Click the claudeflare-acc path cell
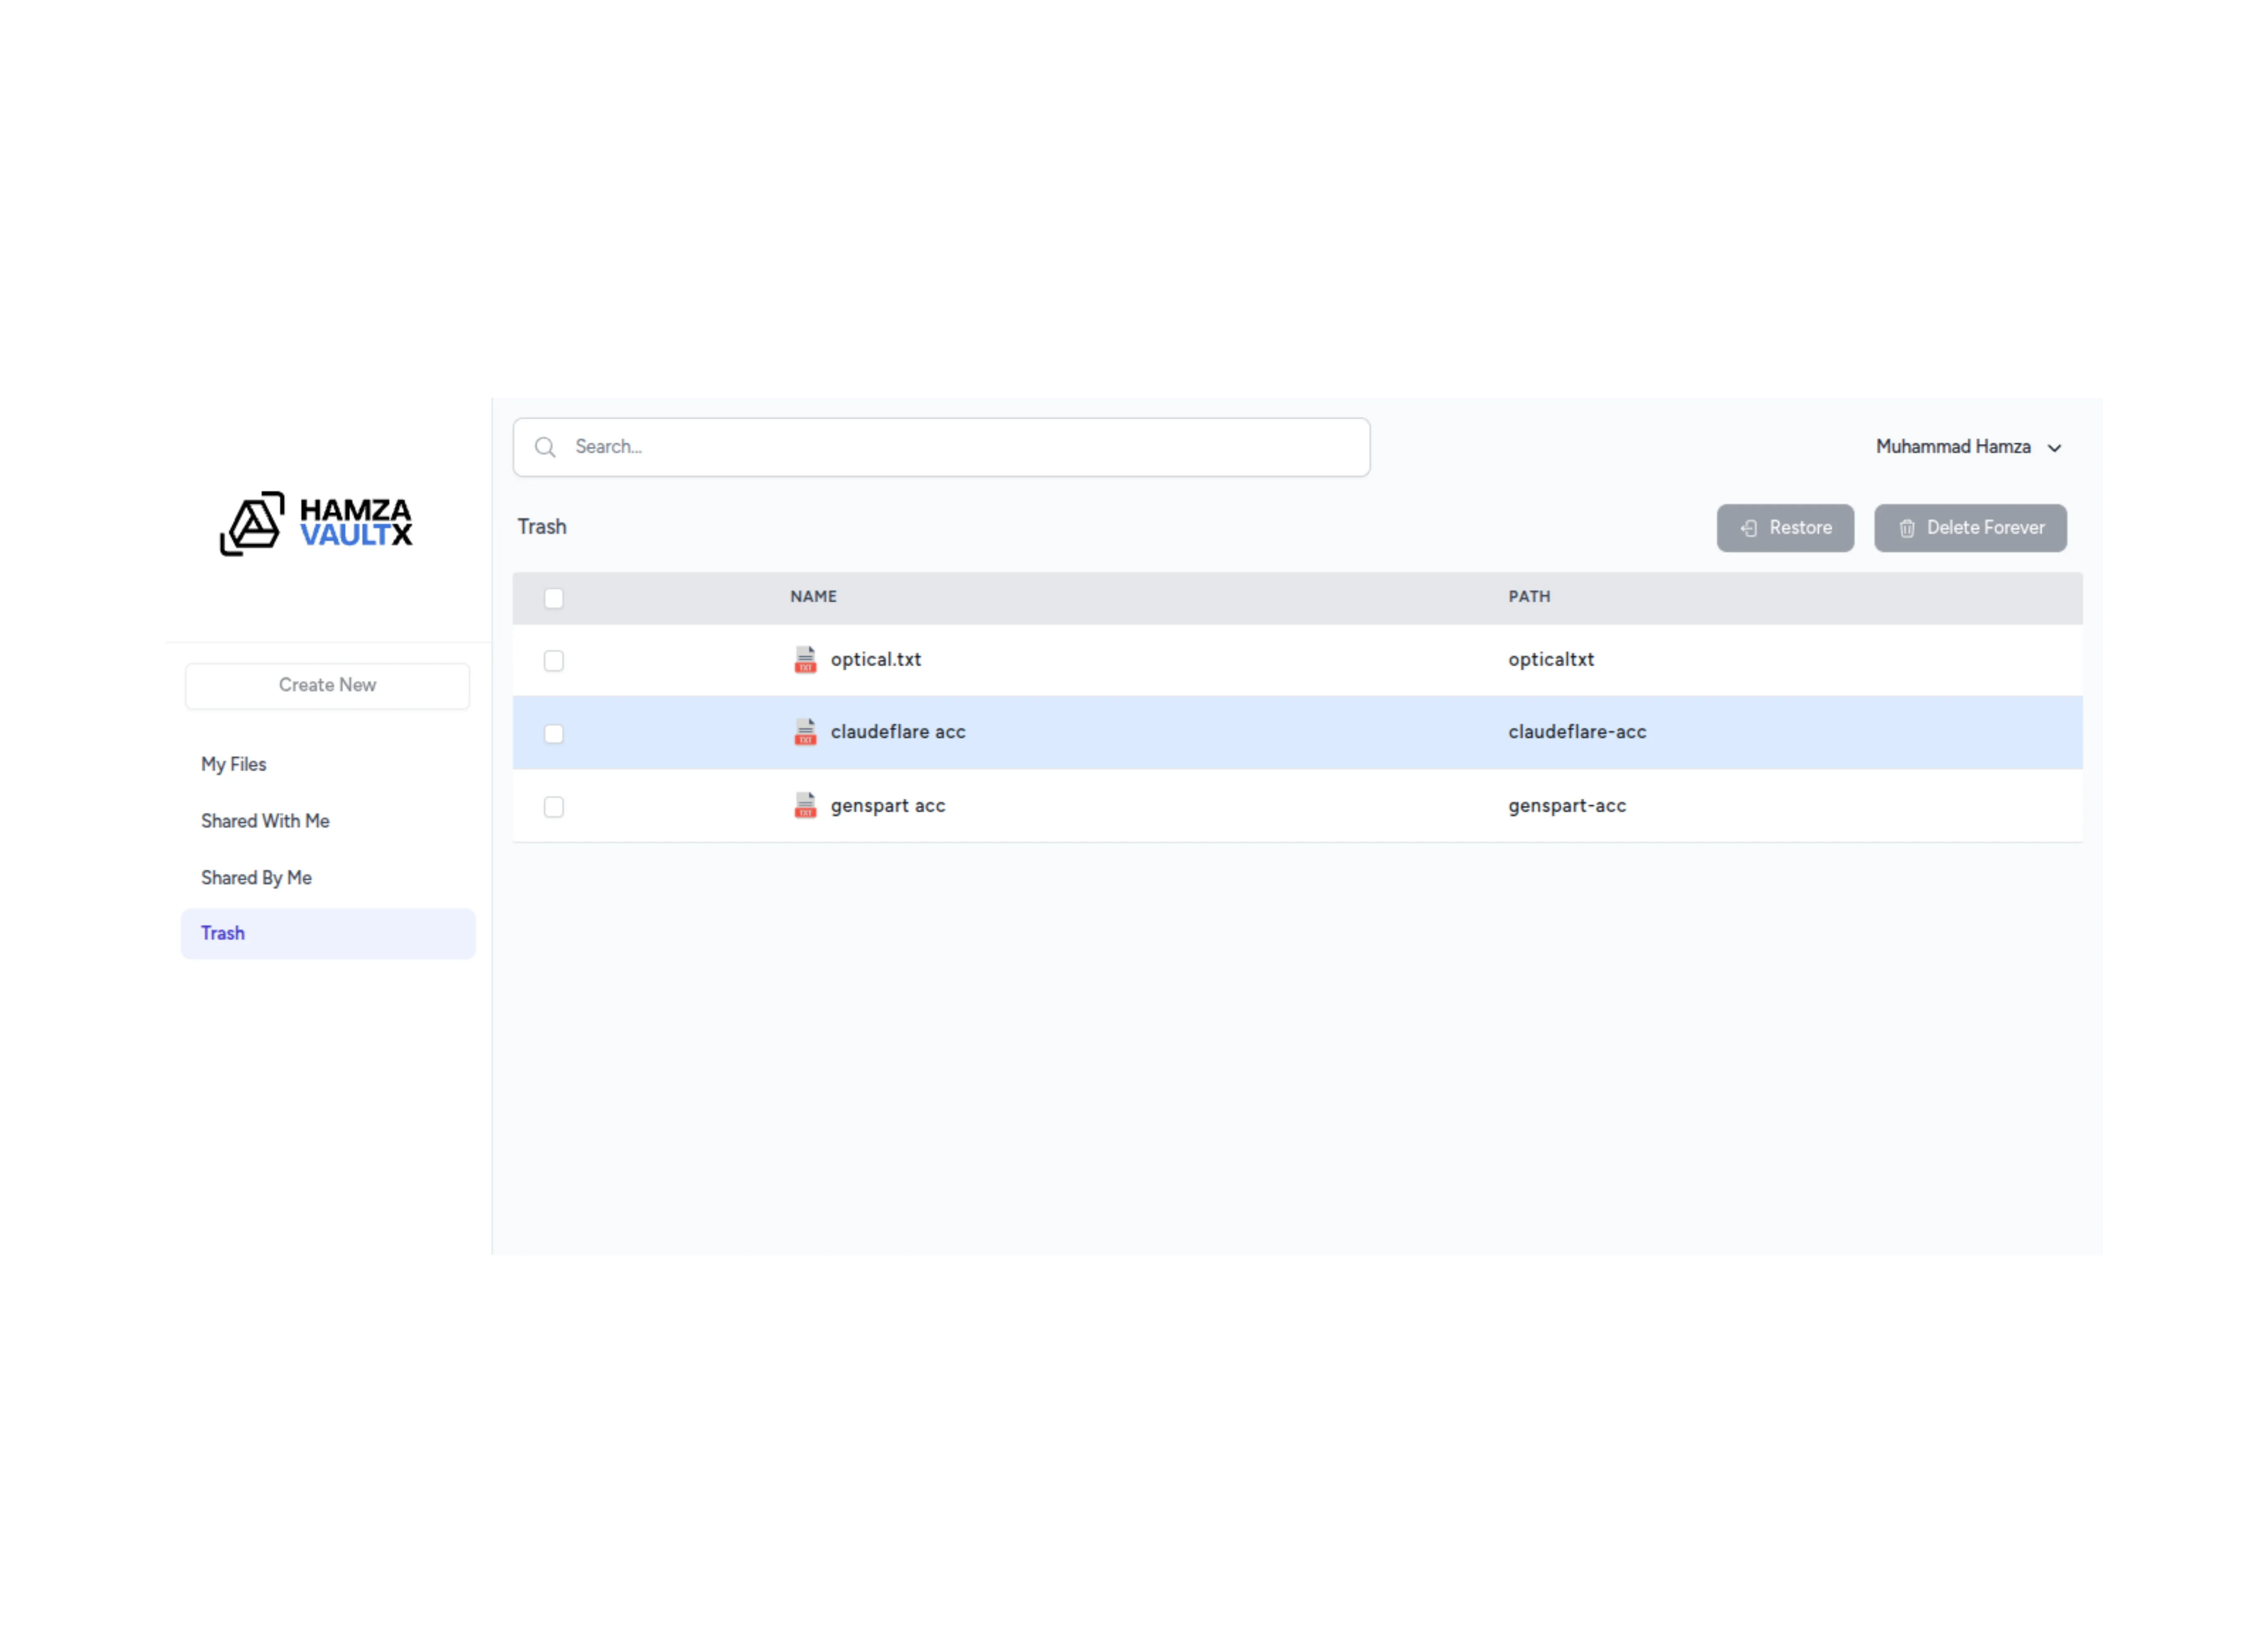Image resolution: width=2268 pixels, height=1652 pixels. [1577, 732]
